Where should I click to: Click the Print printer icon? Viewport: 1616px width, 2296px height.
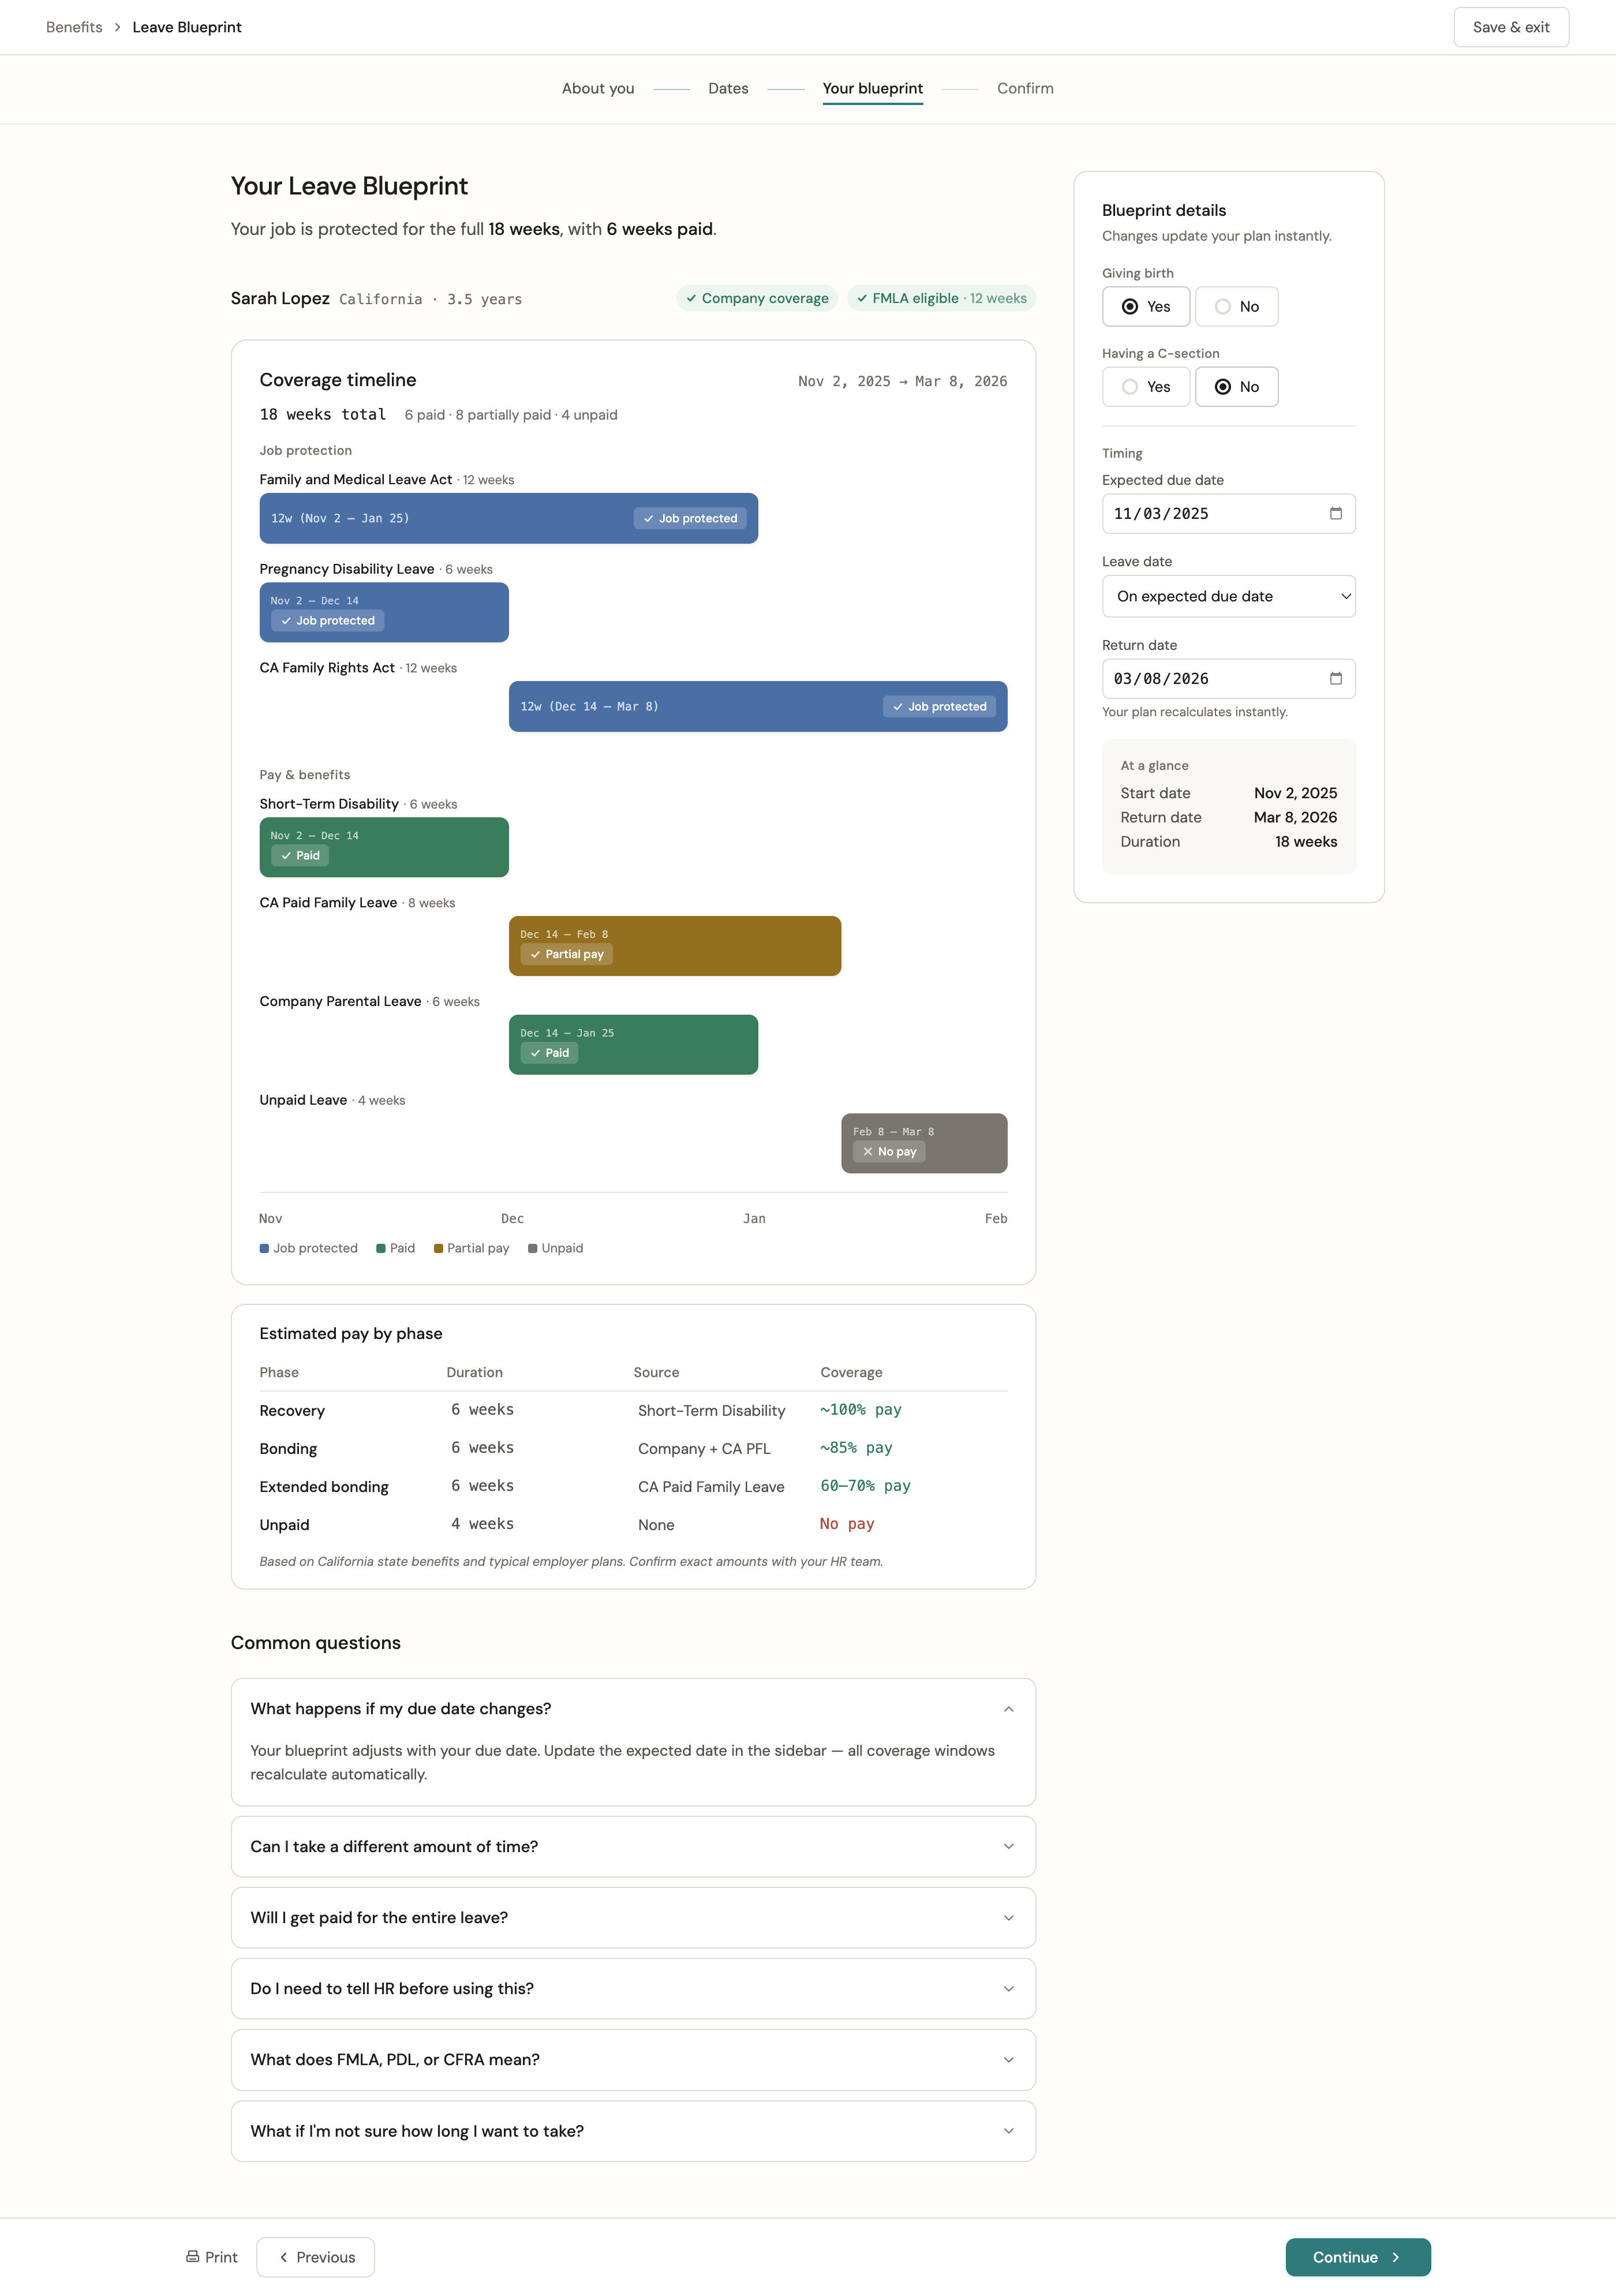[192, 2257]
